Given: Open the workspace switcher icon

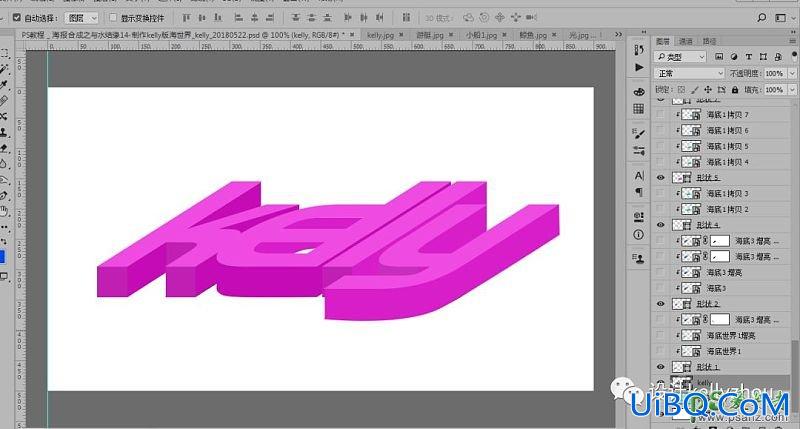Looking at the screenshot, I should pyautogui.click(x=781, y=18).
